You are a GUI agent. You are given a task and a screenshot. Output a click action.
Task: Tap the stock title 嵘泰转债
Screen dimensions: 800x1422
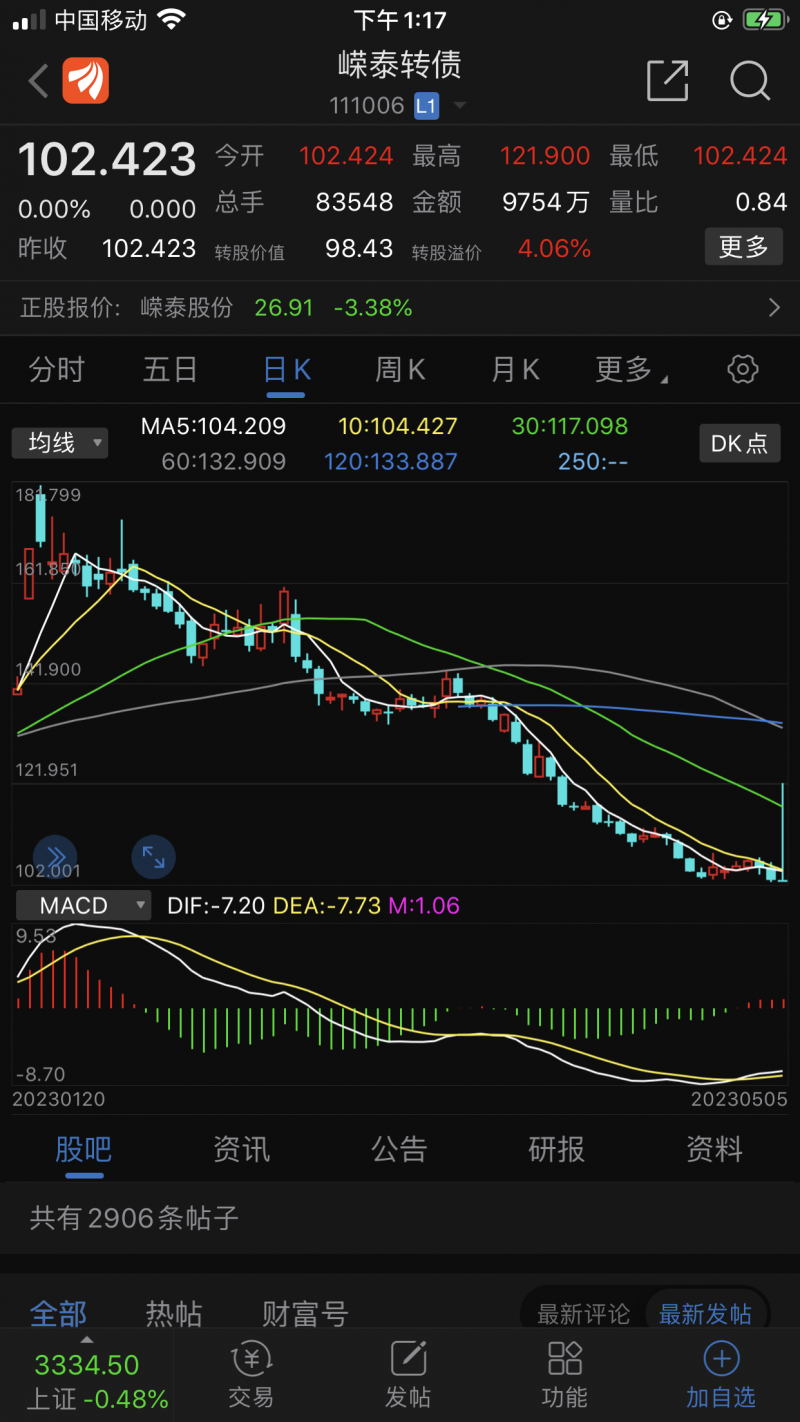(x=399, y=65)
